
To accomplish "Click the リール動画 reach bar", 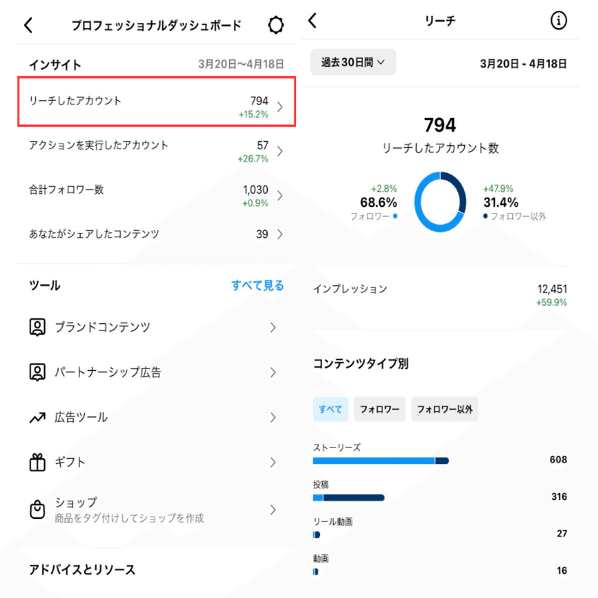I will (316, 535).
